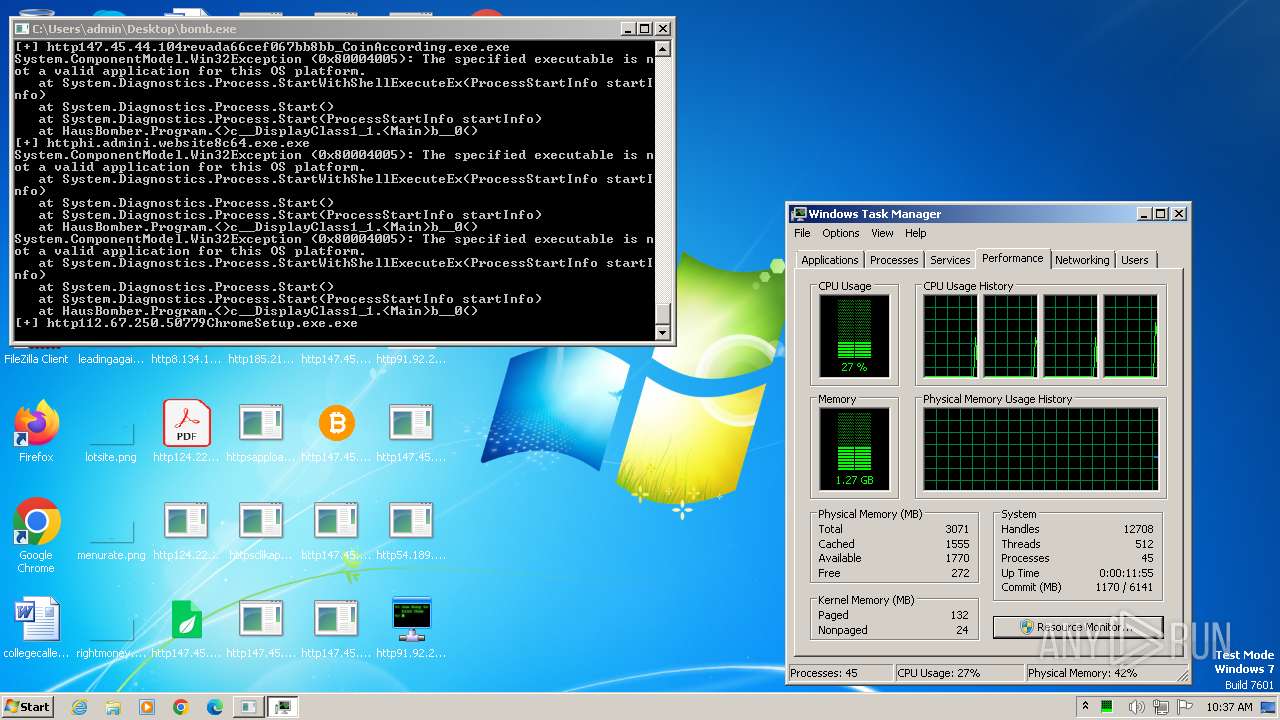Click the Physical Memory Usage History graph
Screen dimensions: 1280x720
[1040, 449]
